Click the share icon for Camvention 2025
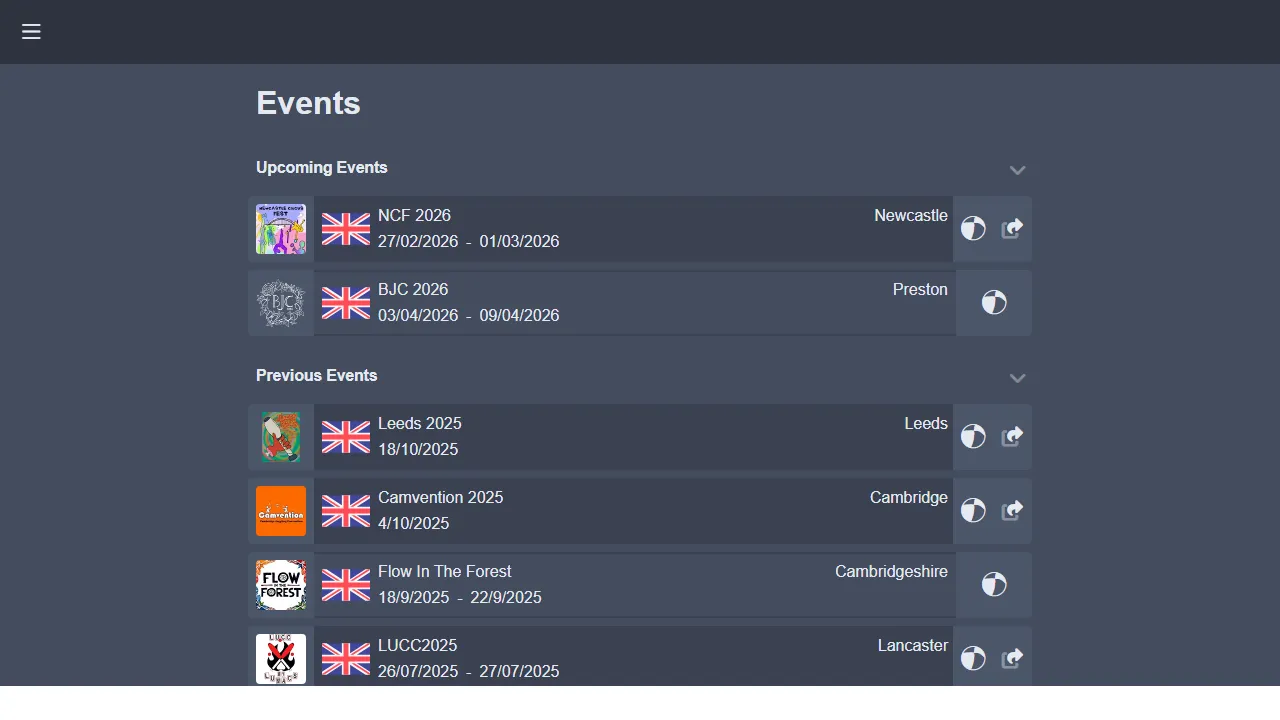Viewport: 1280px width, 720px height. point(1012,510)
